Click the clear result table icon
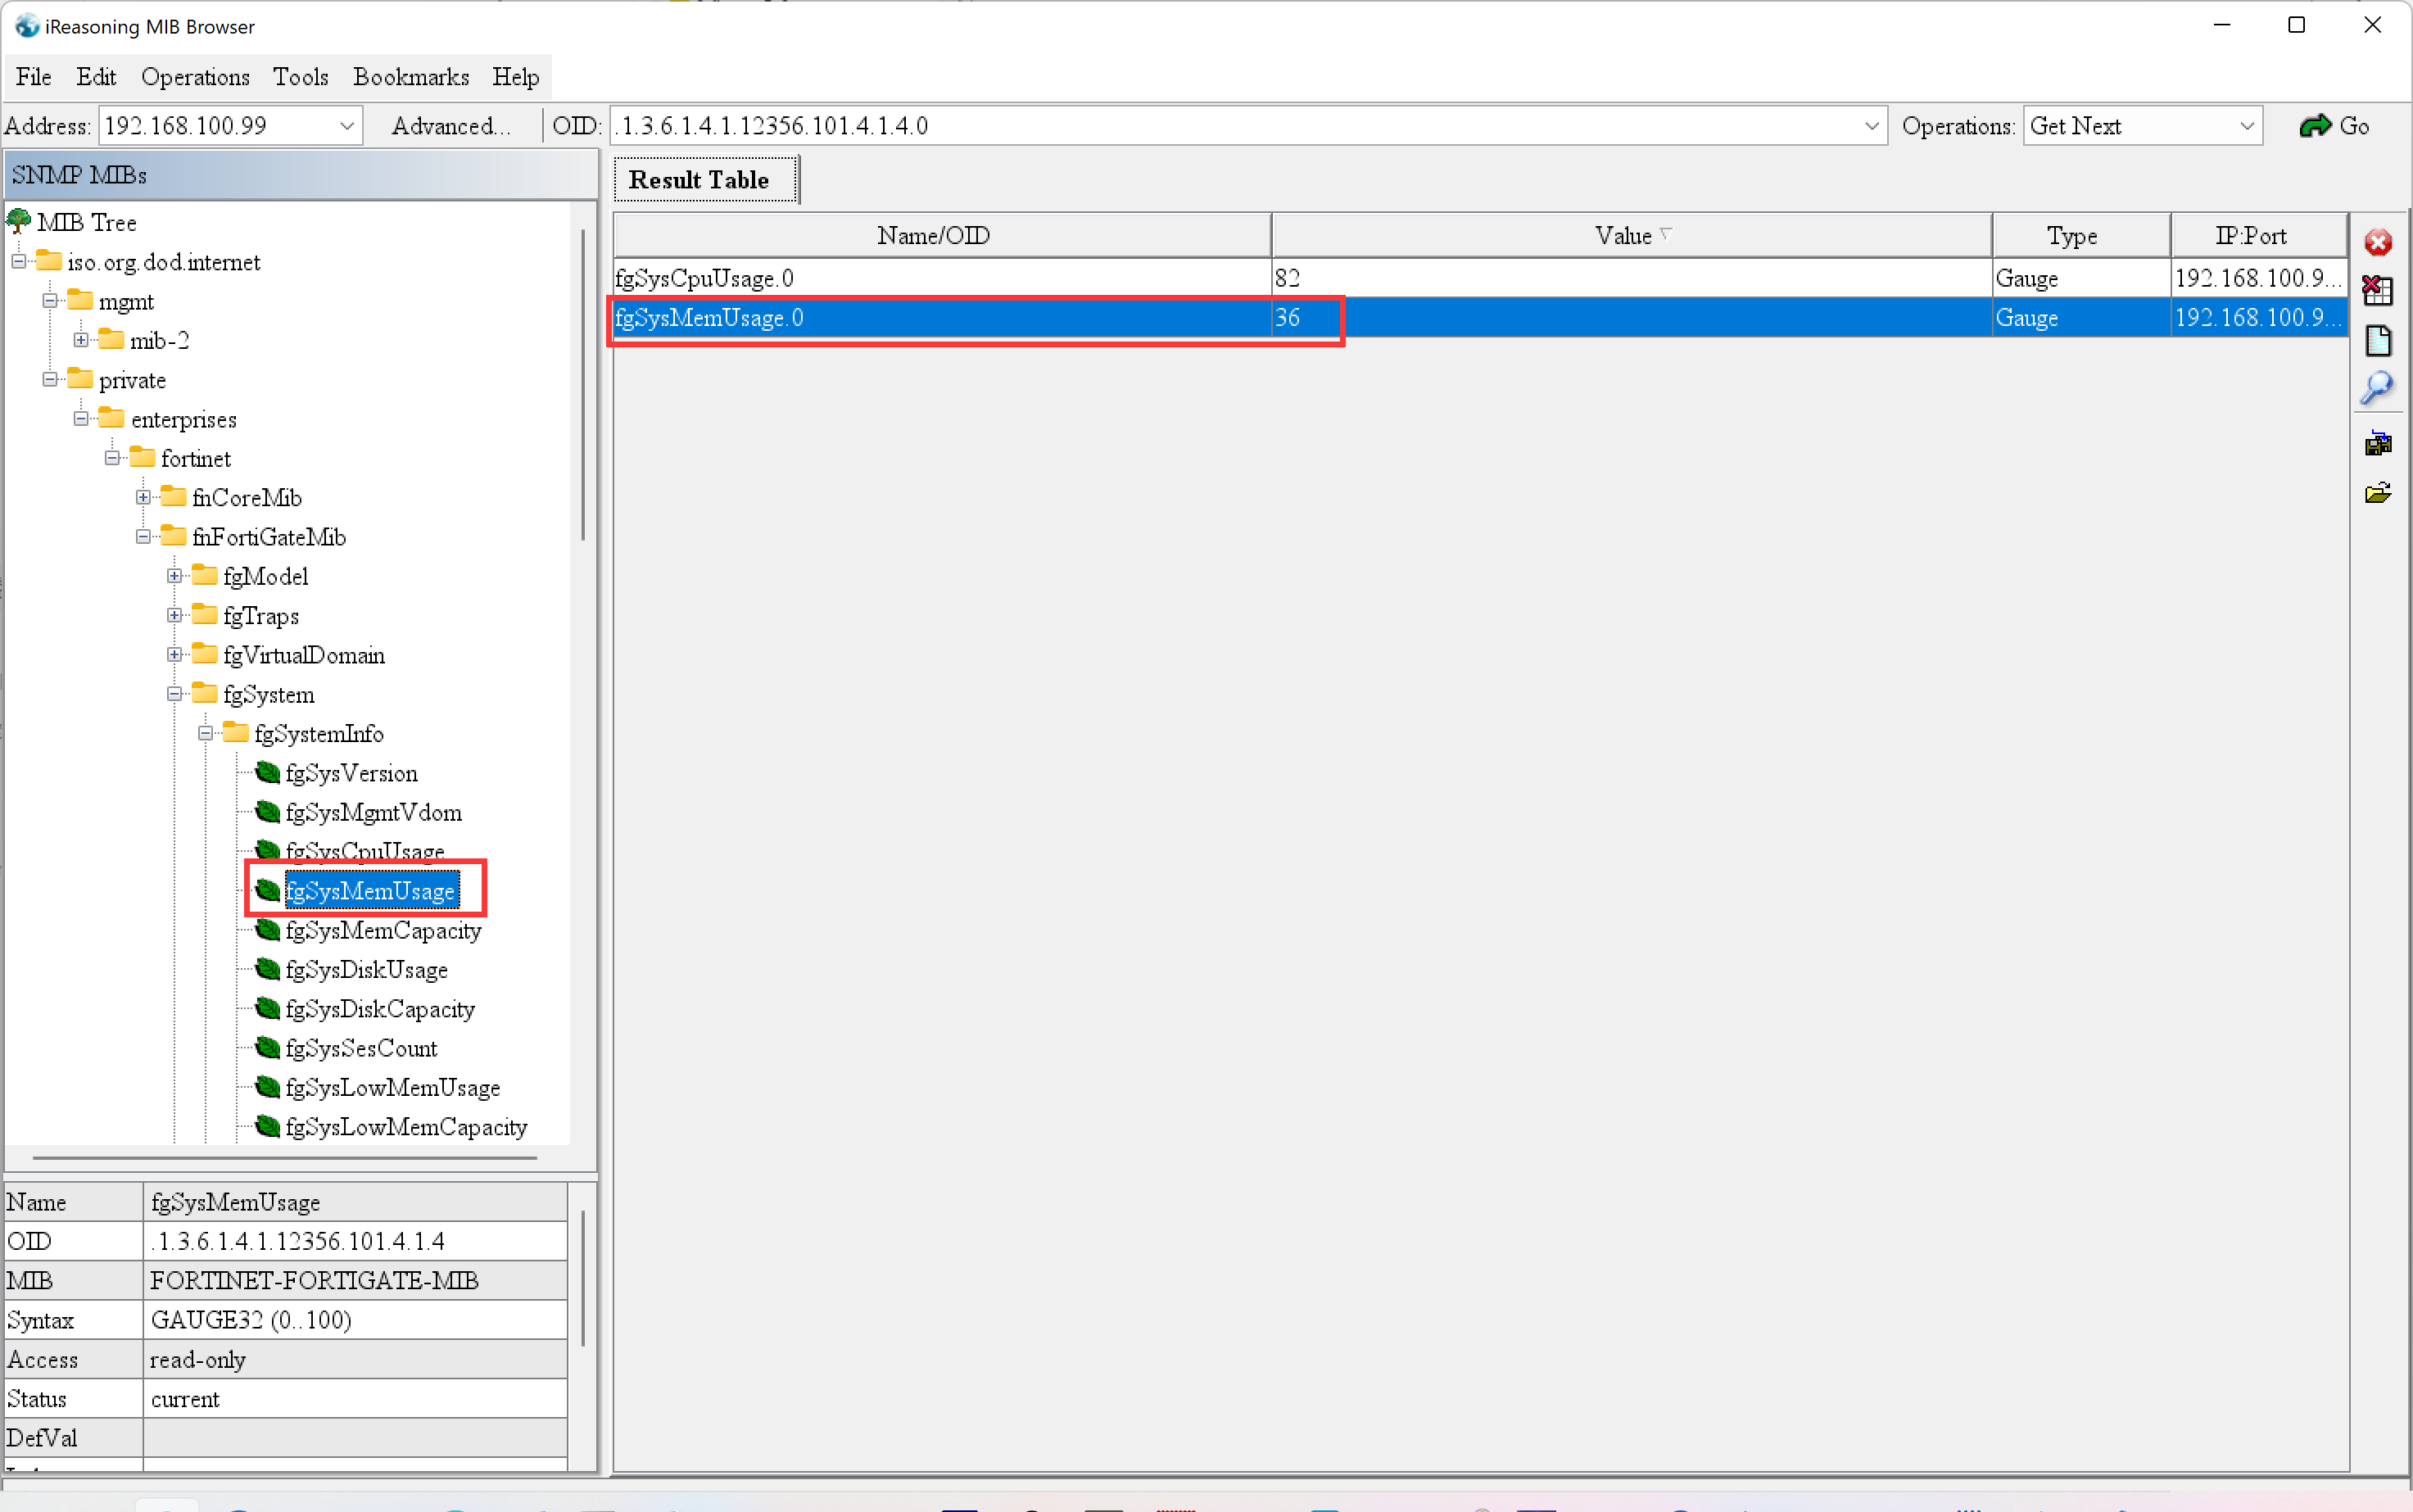Screen dimensions: 2413x1512 point(2377,291)
